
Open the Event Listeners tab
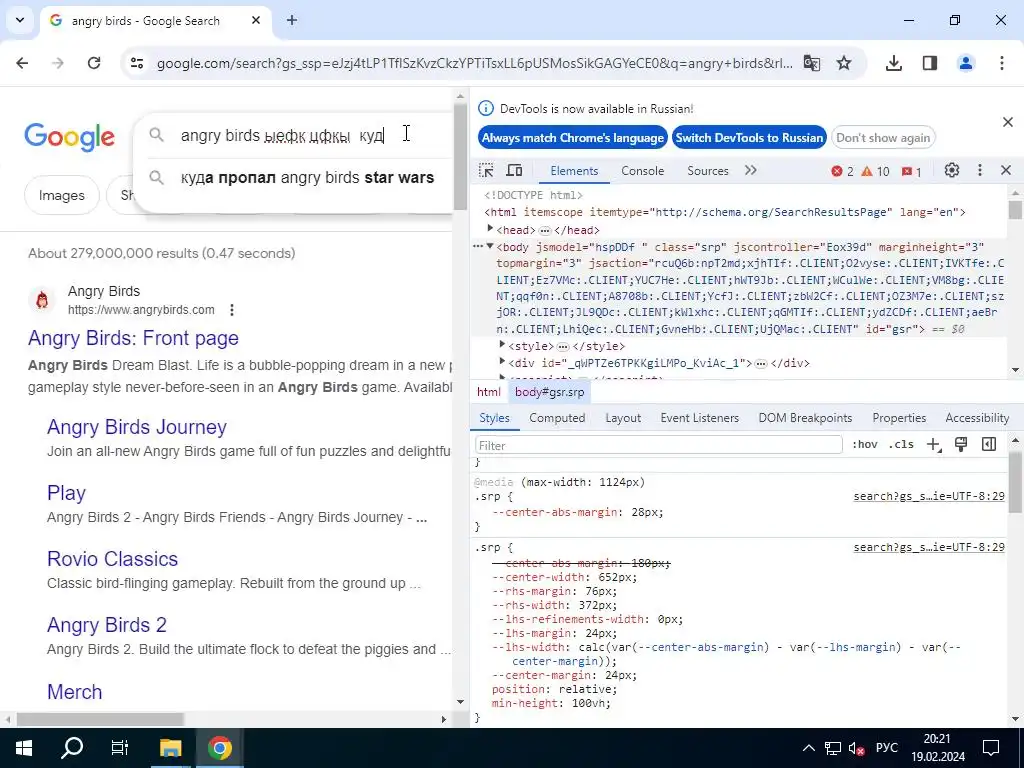(x=699, y=418)
